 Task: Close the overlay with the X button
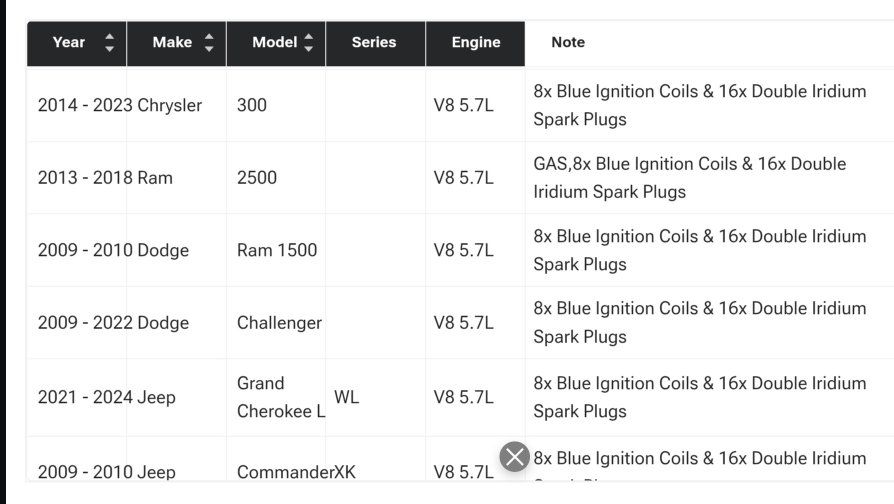[514, 457]
